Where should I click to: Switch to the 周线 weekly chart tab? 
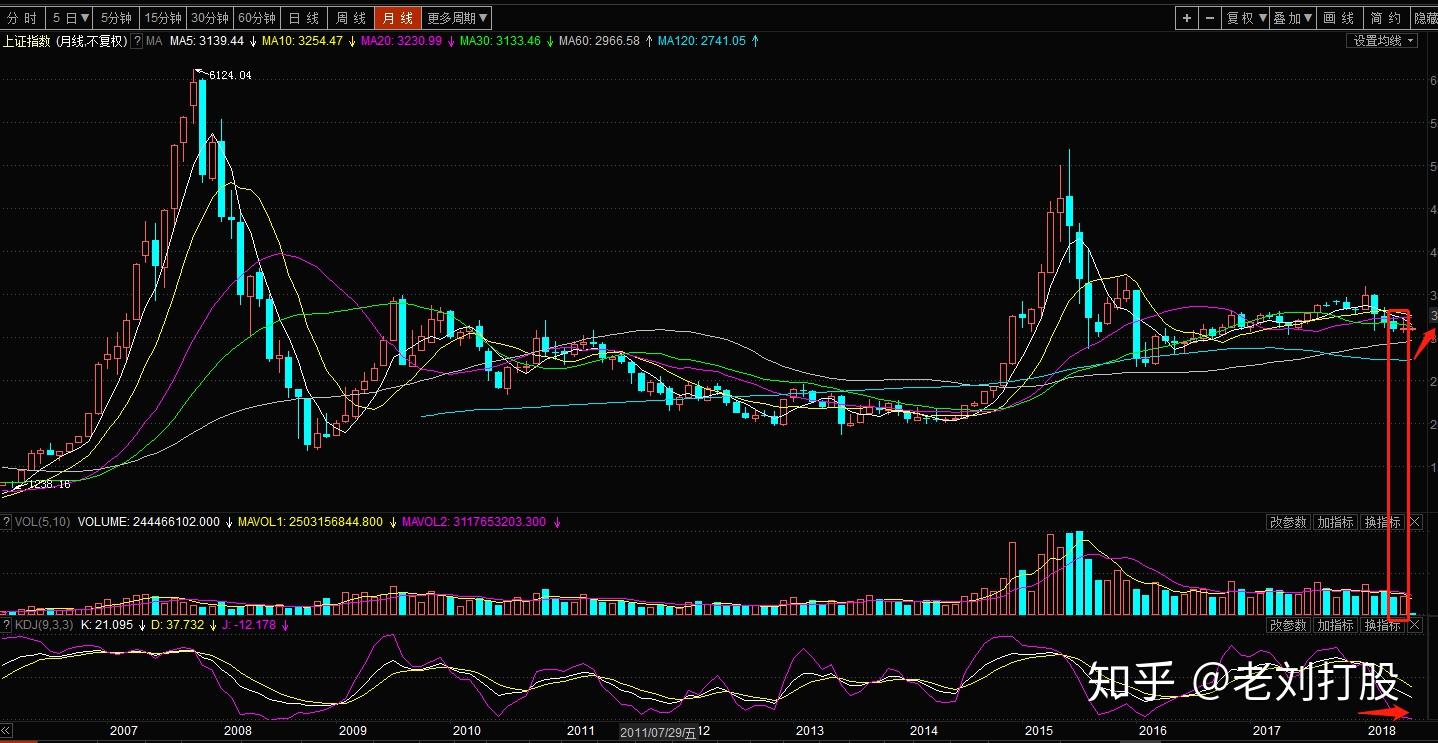(350, 18)
